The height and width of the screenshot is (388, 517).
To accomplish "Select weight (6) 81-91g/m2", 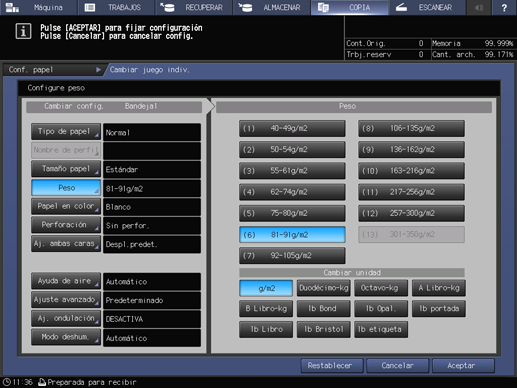I will [292, 235].
